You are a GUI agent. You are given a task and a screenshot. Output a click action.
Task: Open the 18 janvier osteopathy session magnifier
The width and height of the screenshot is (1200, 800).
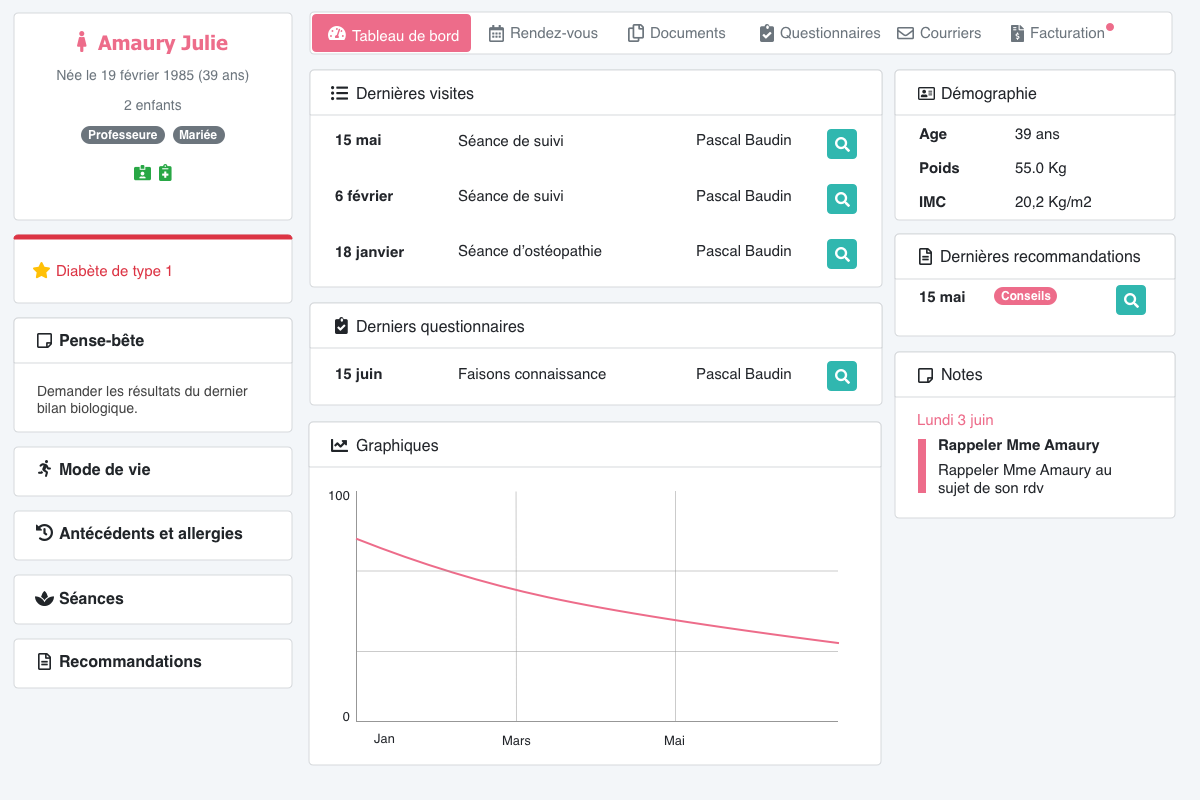[x=842, y=254]
